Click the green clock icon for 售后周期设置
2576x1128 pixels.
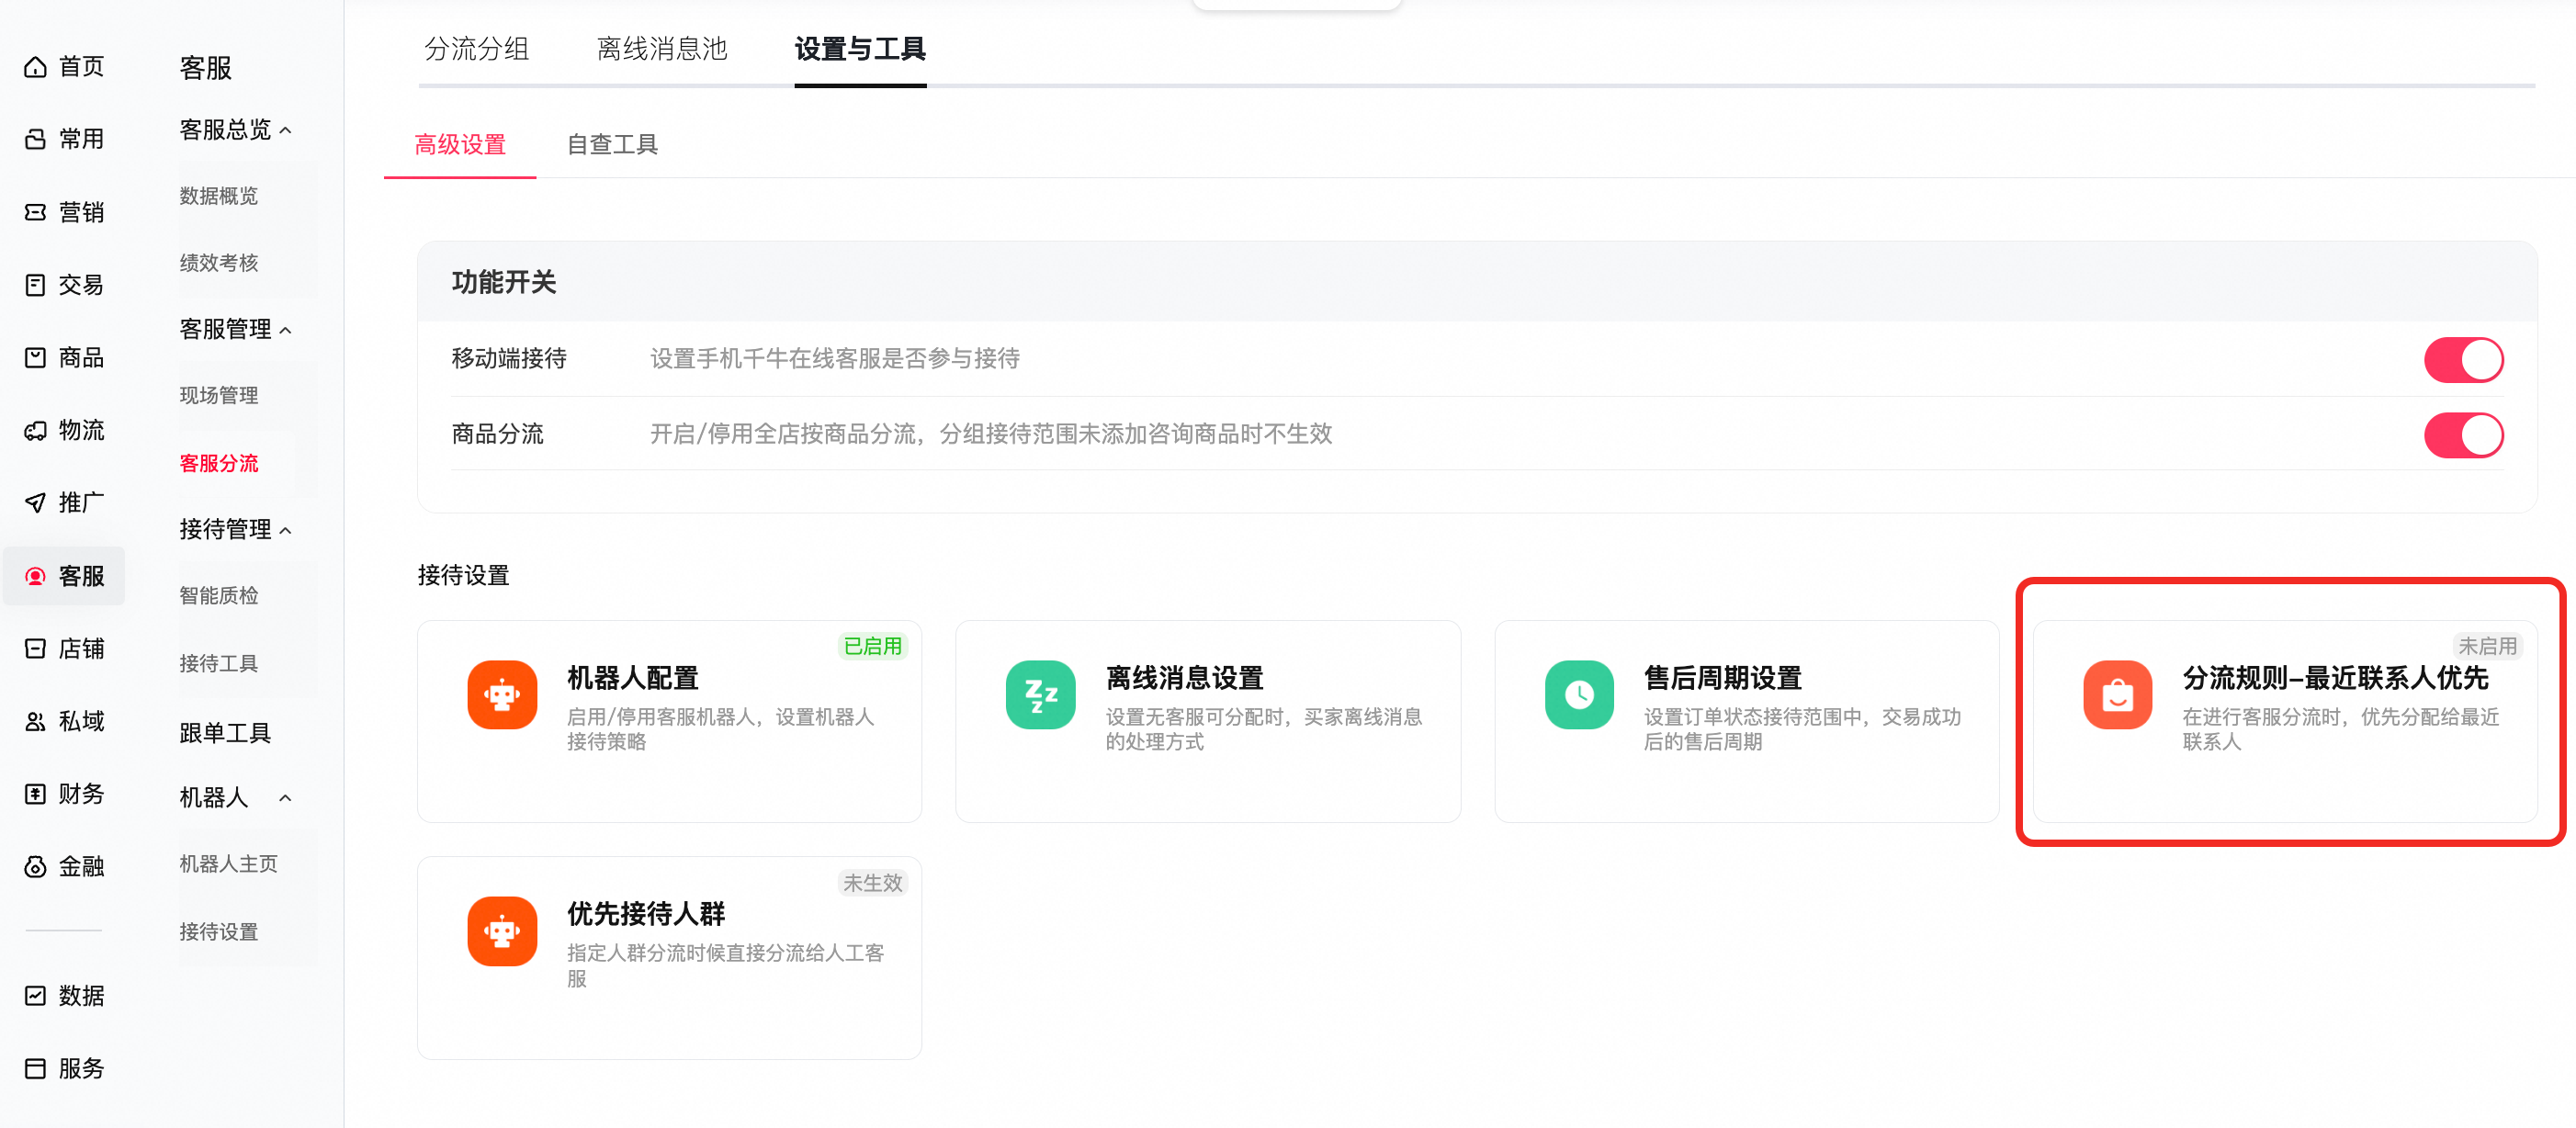tap(1579, 695)
